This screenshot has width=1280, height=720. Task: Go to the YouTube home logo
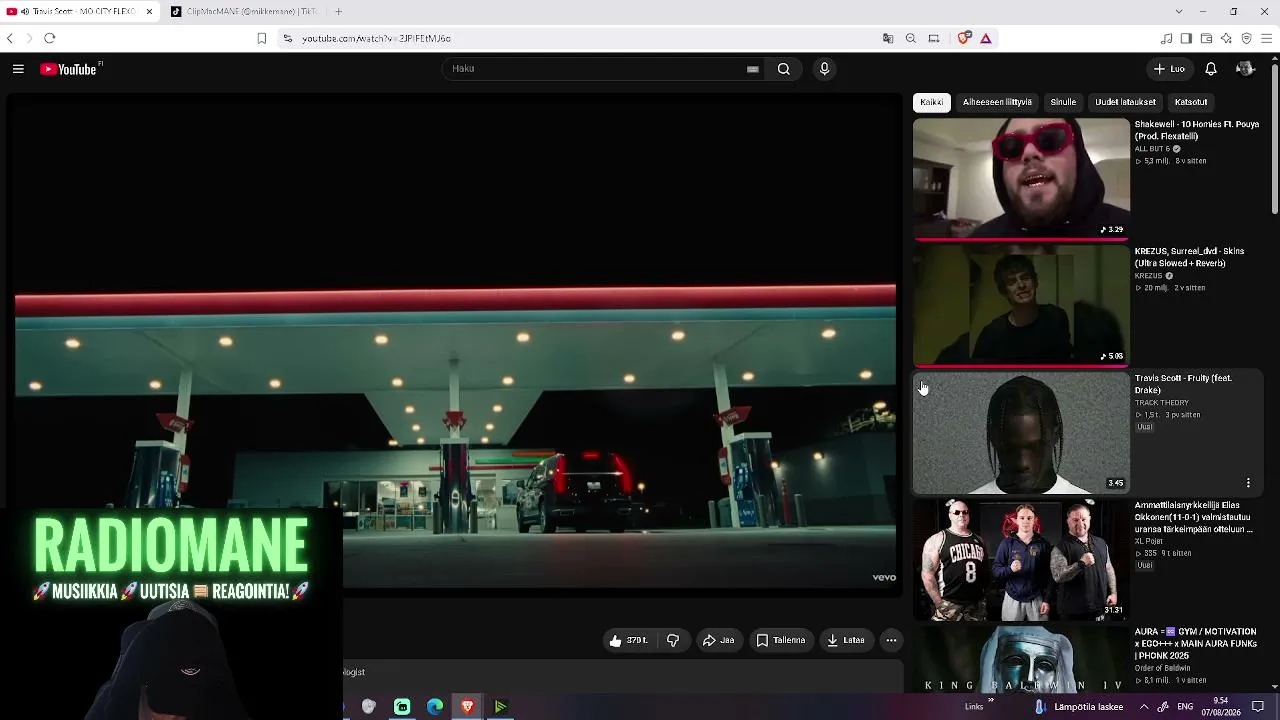click(x=70, y=69)
